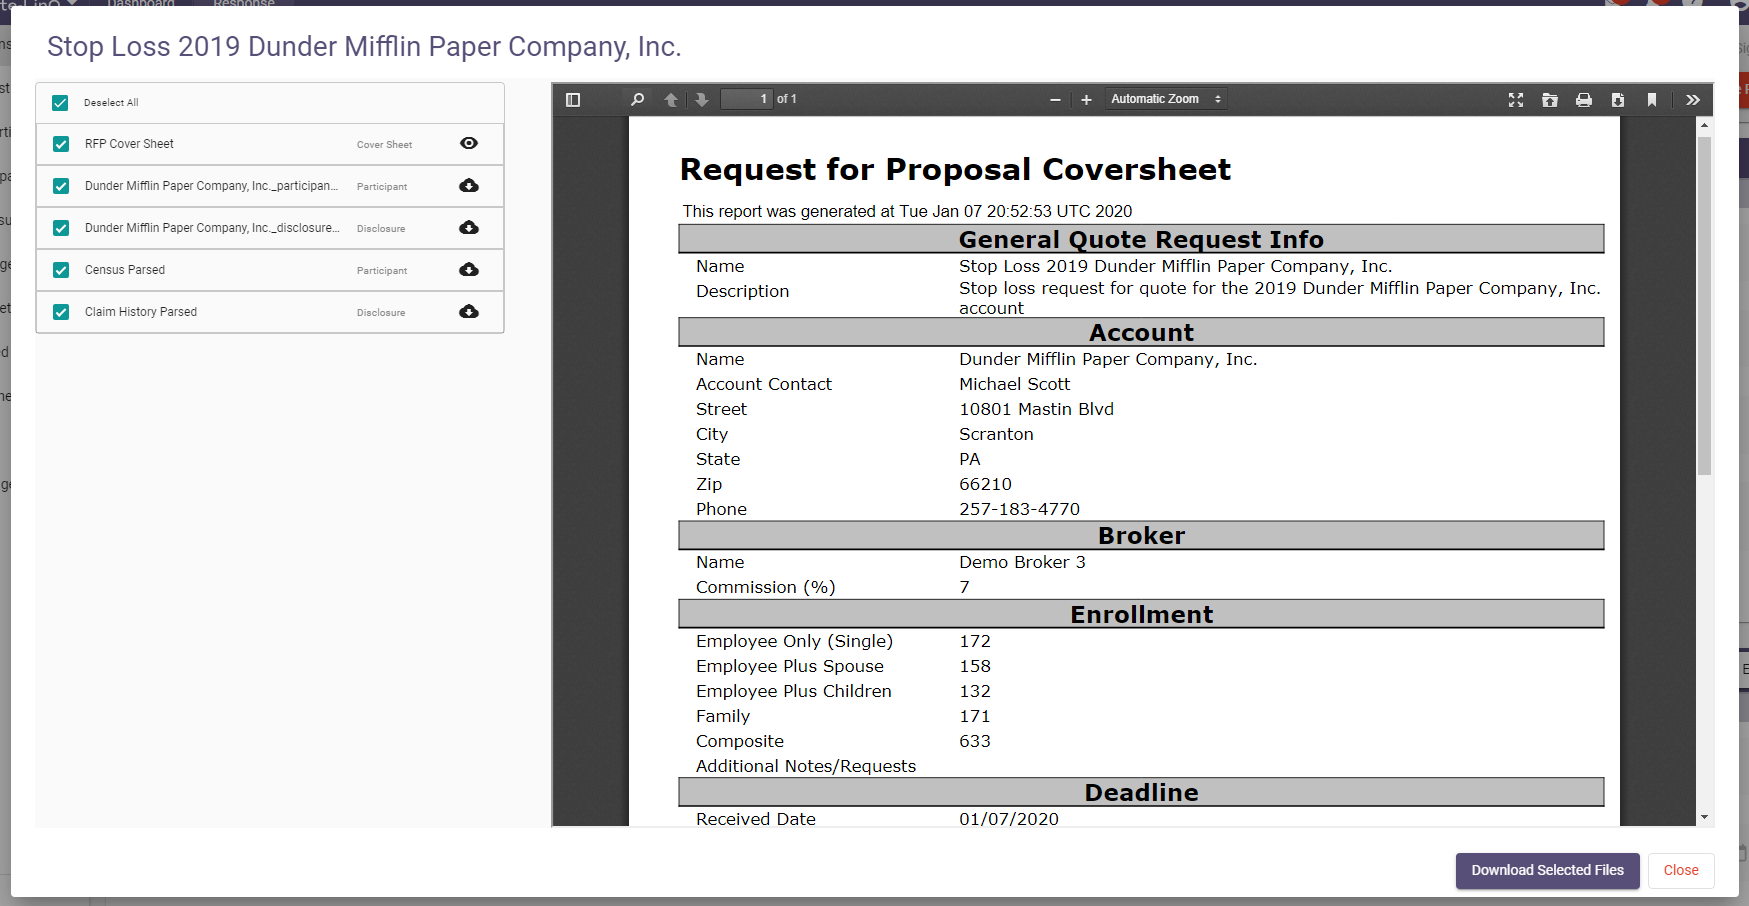
Task: Zoom out the PDF document
Action: pos(1055,100)
